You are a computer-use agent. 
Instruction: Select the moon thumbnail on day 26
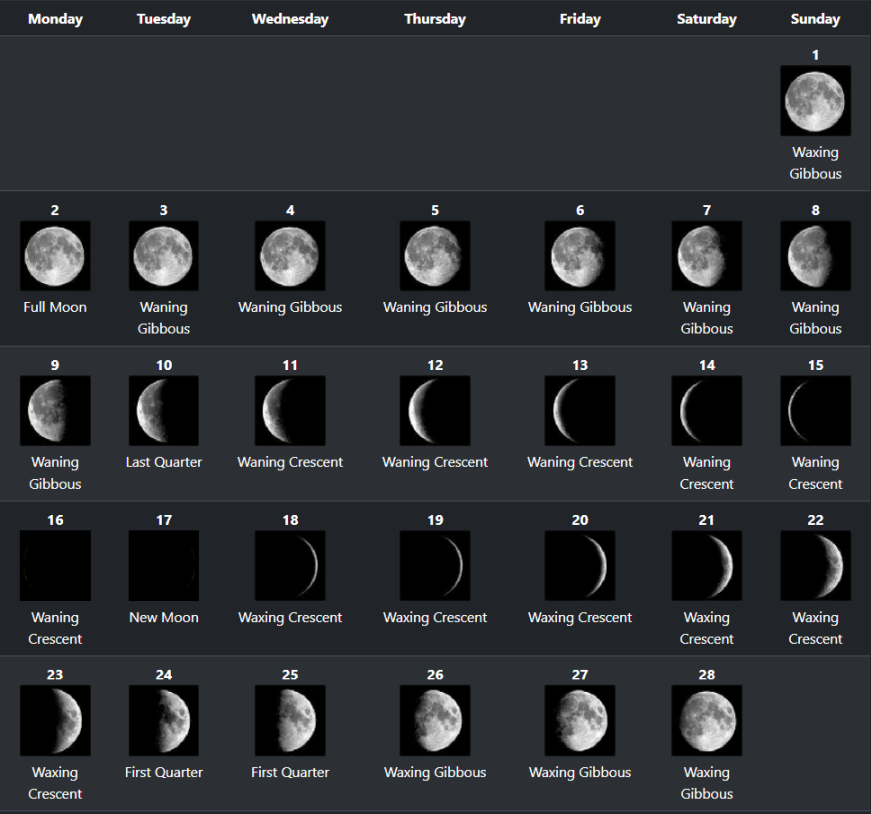(x=435, y=720)
